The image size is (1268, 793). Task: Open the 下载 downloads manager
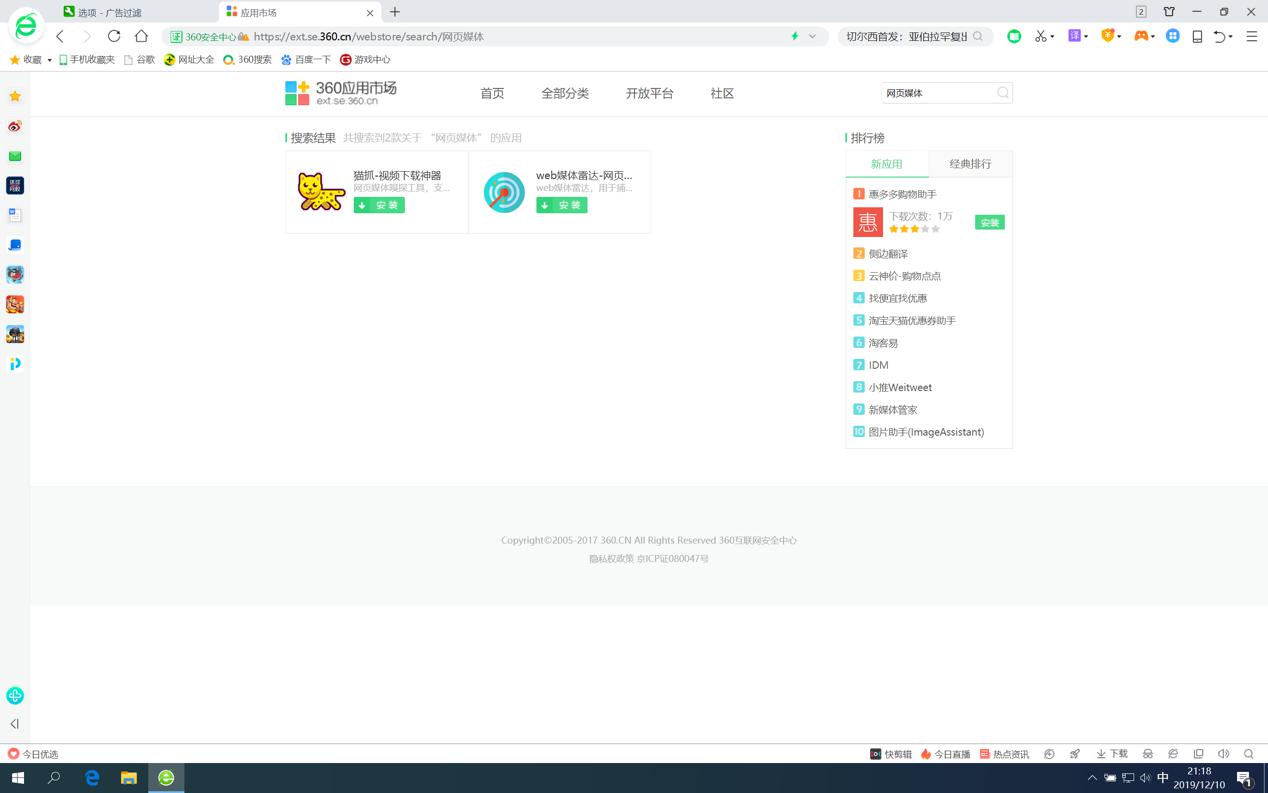click(1112, 754)
